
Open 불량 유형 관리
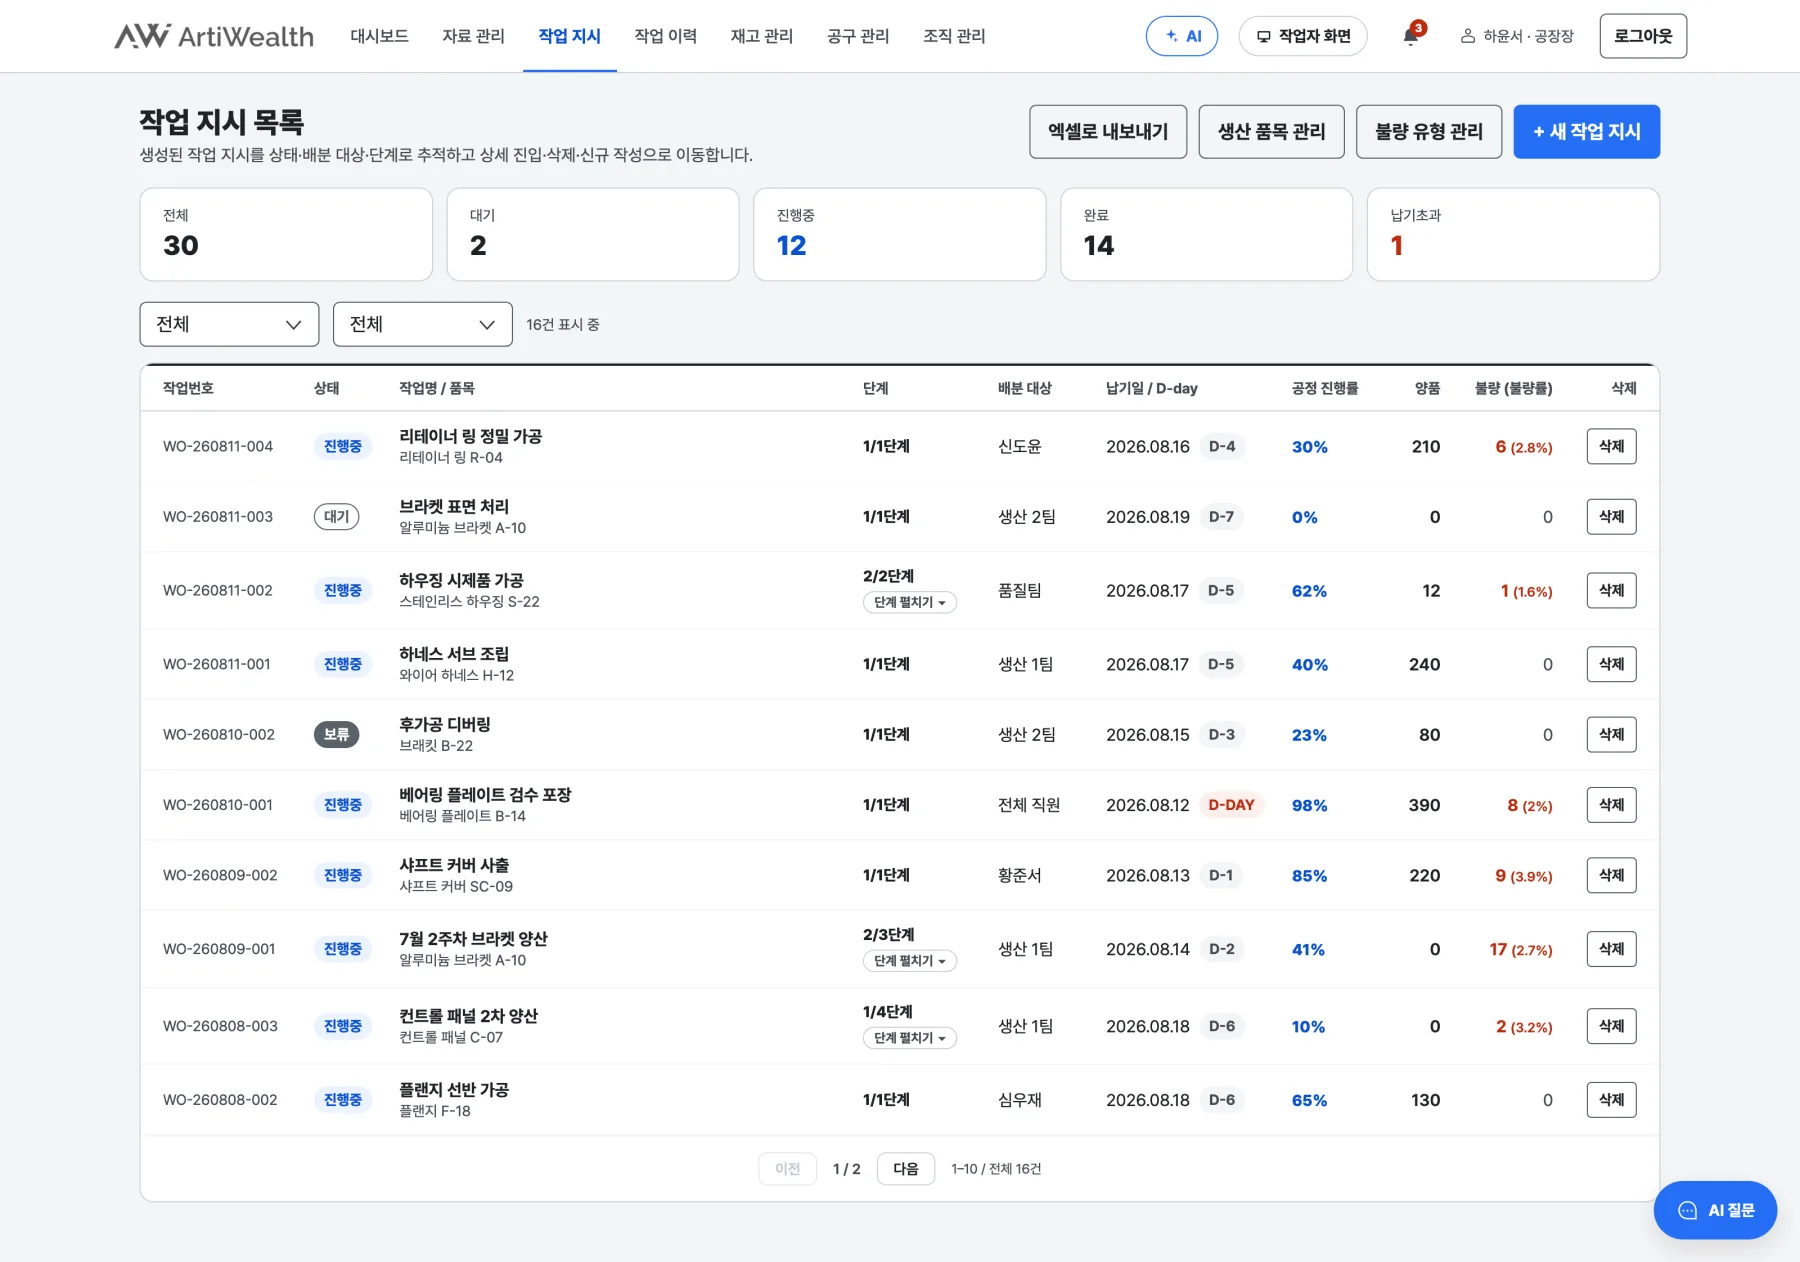(x=1429, y=131)
